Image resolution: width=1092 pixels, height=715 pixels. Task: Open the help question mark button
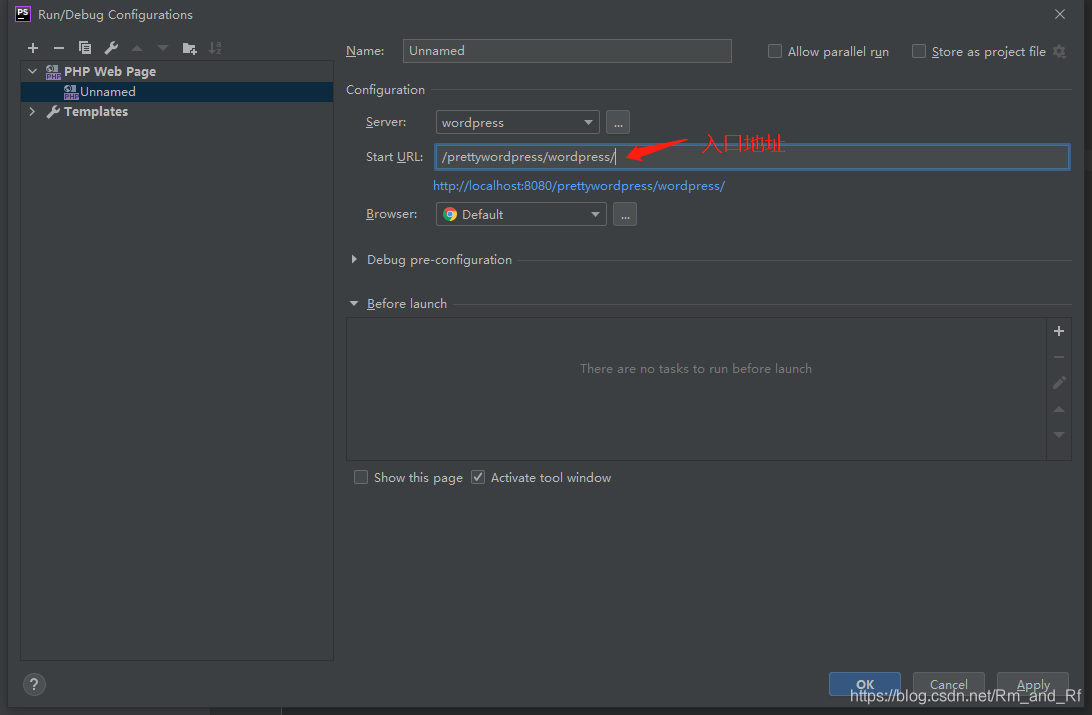pos(34,684)
